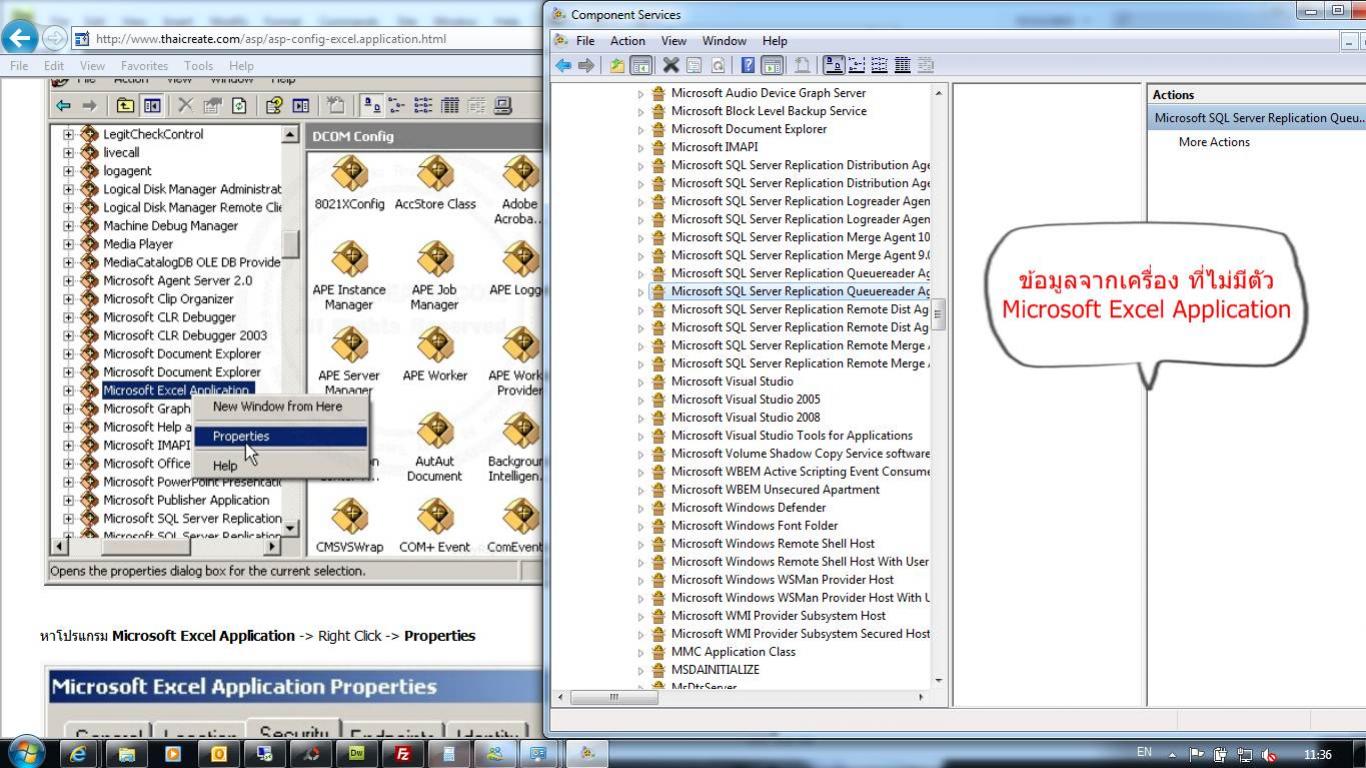Expand Microsoft WBEM Unsecured Apartment node

tap(641, 489)
